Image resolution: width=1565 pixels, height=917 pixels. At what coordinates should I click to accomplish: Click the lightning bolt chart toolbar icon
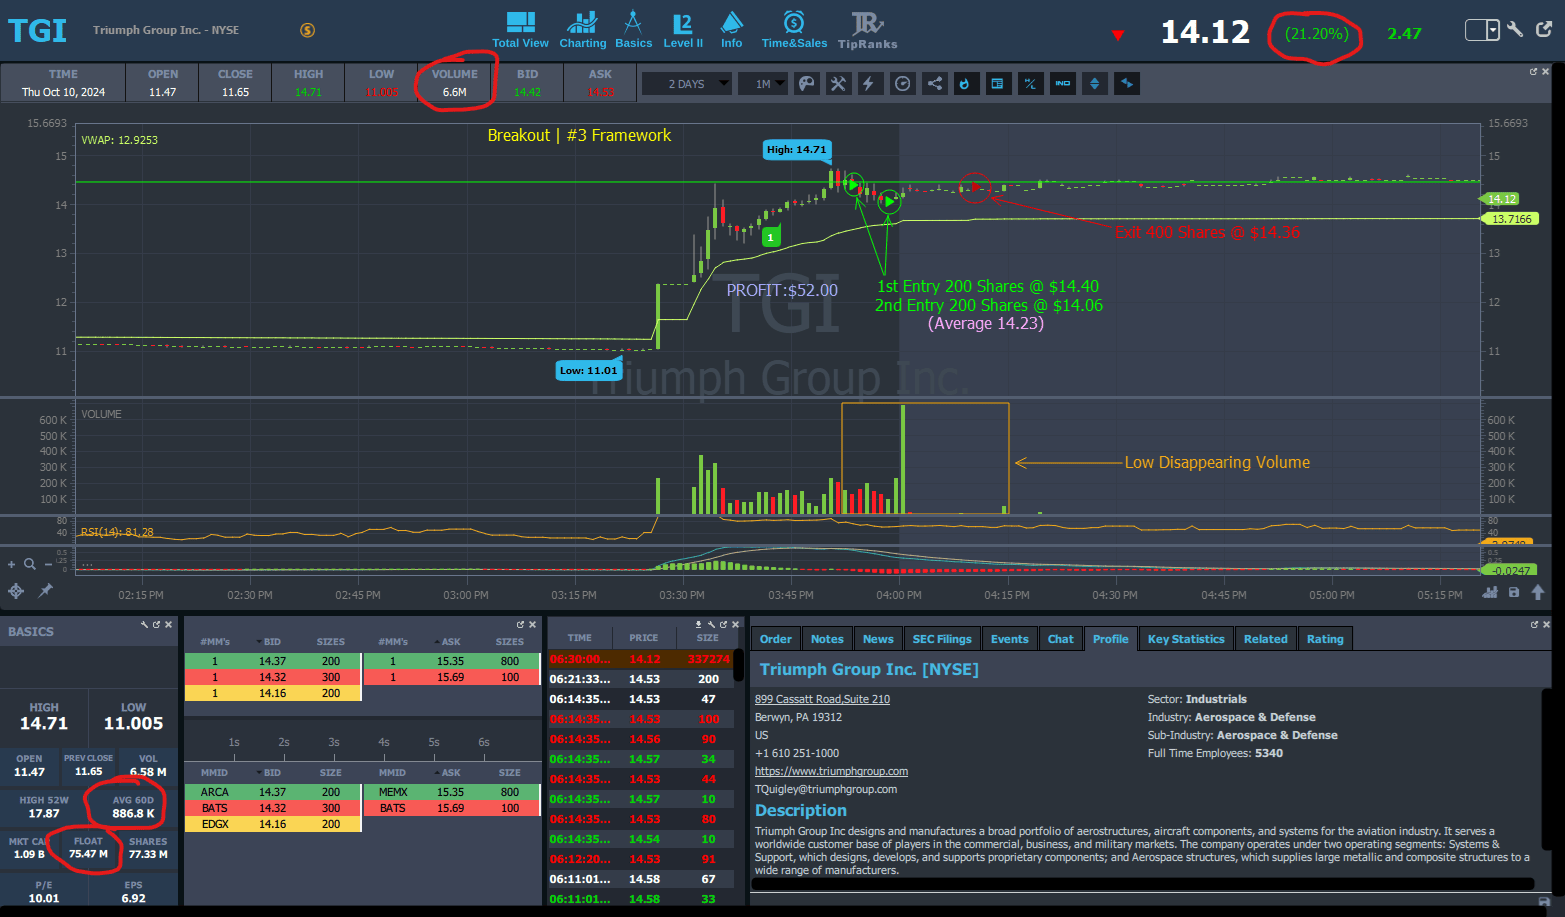point(869,84)
